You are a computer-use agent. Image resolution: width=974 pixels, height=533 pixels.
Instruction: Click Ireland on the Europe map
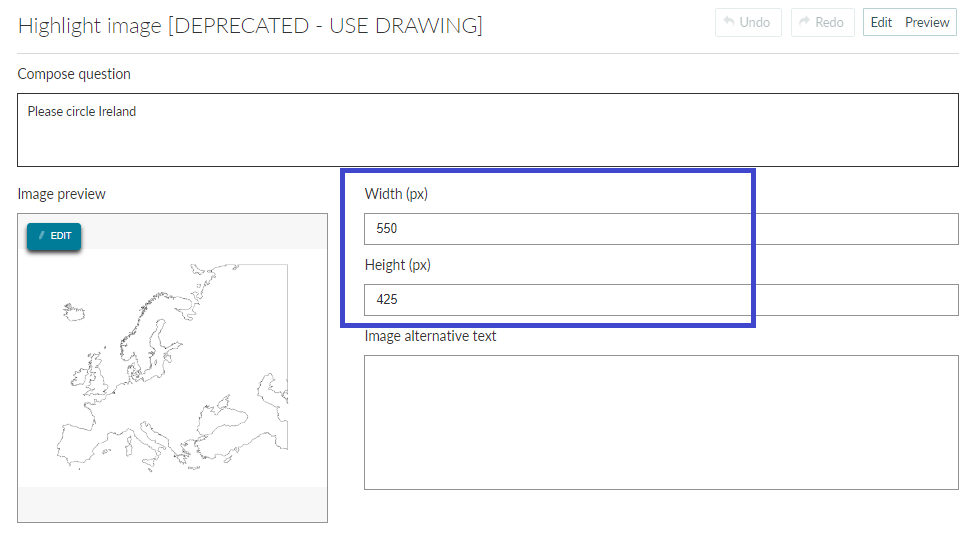80,377
